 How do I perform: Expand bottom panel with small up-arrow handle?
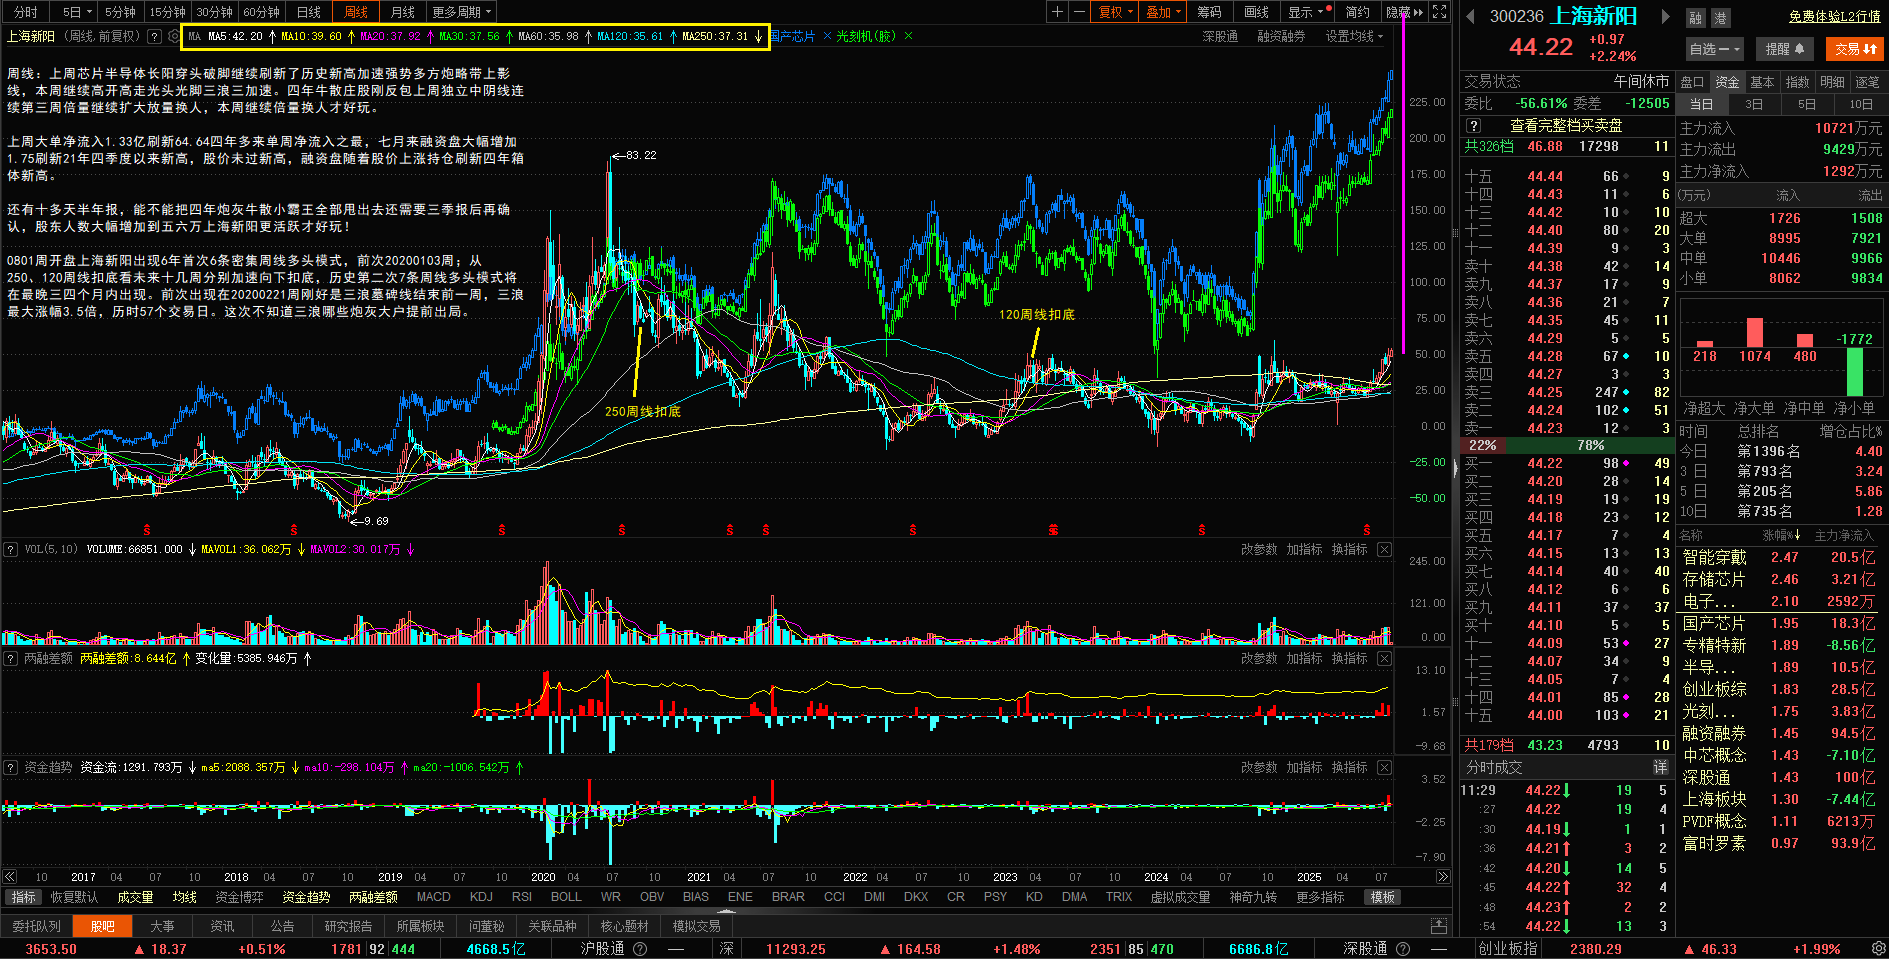(727, 911)
